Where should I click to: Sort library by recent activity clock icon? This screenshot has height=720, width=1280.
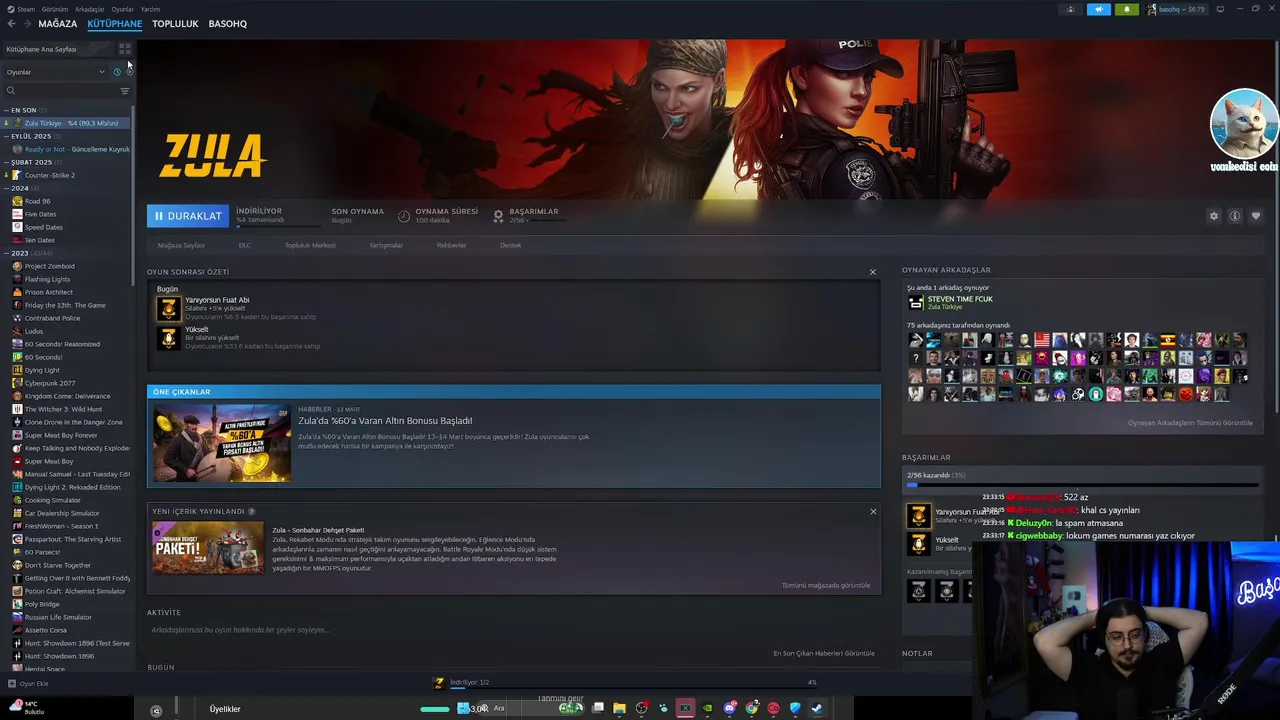117,72
